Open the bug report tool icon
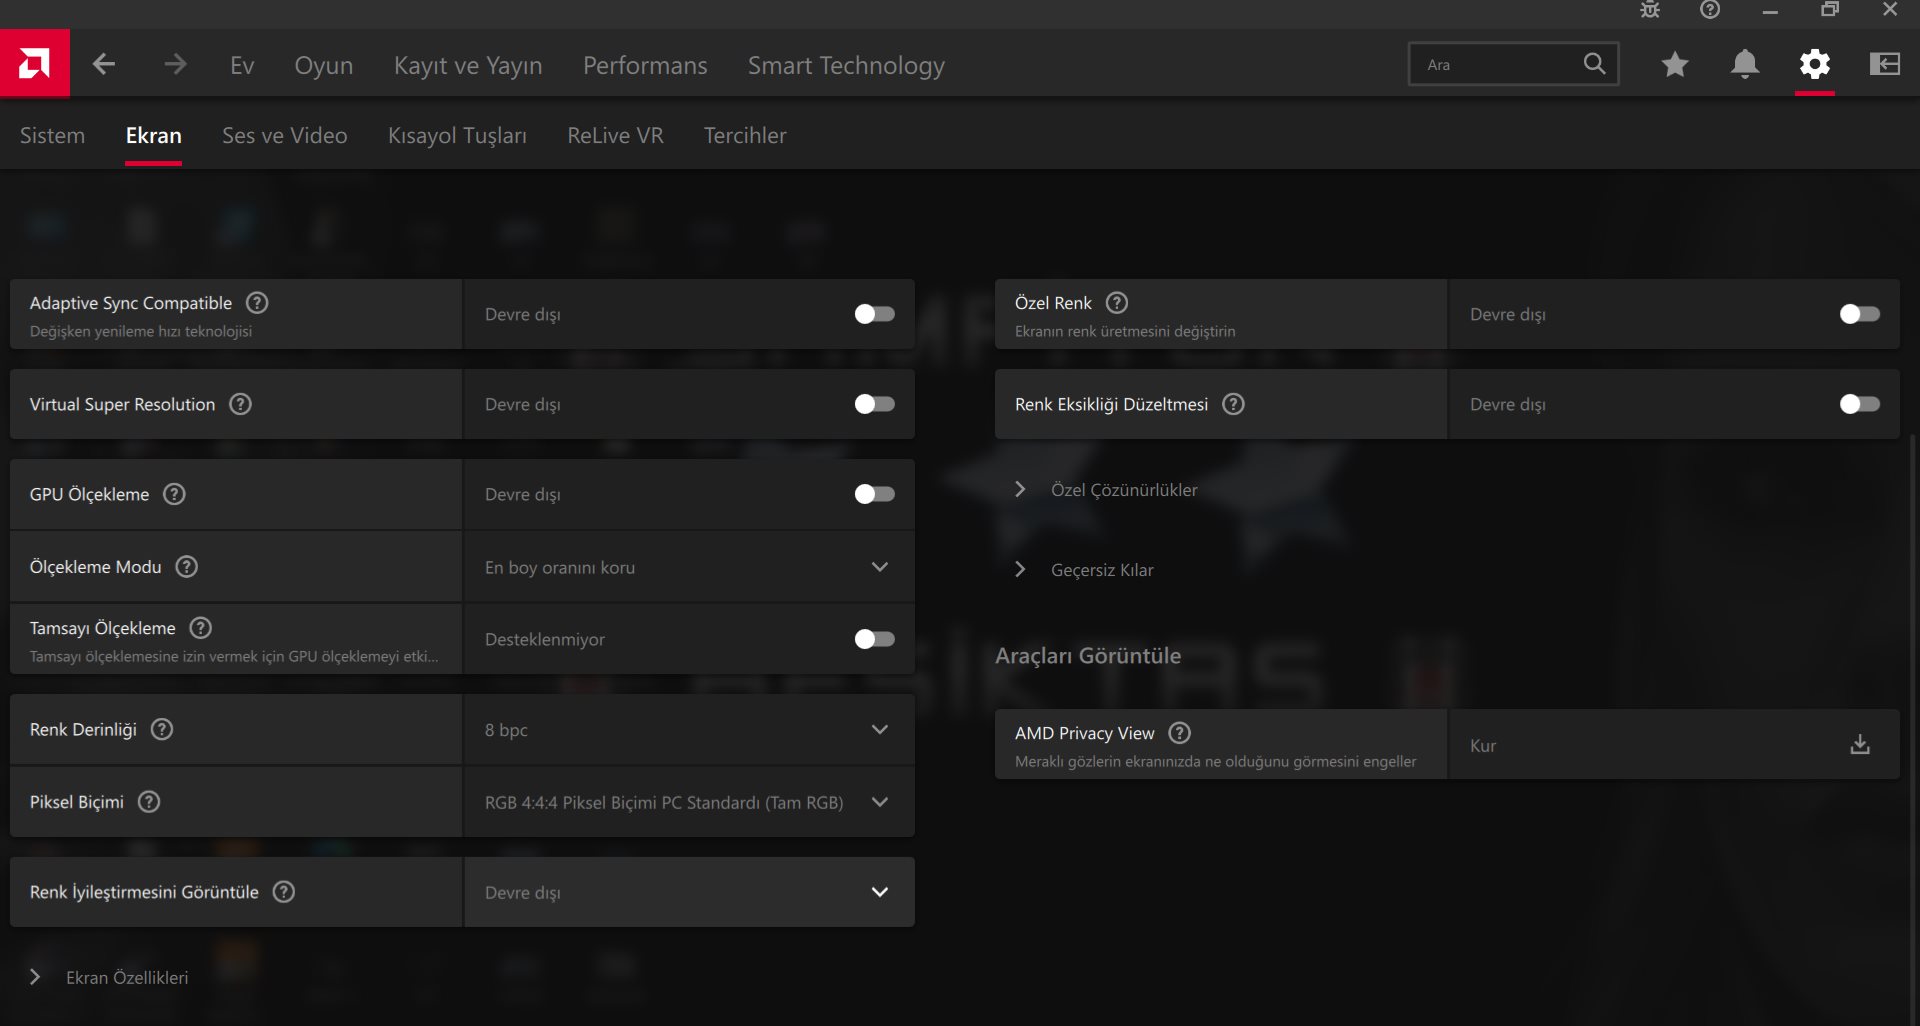 (x=1650, y=10)
